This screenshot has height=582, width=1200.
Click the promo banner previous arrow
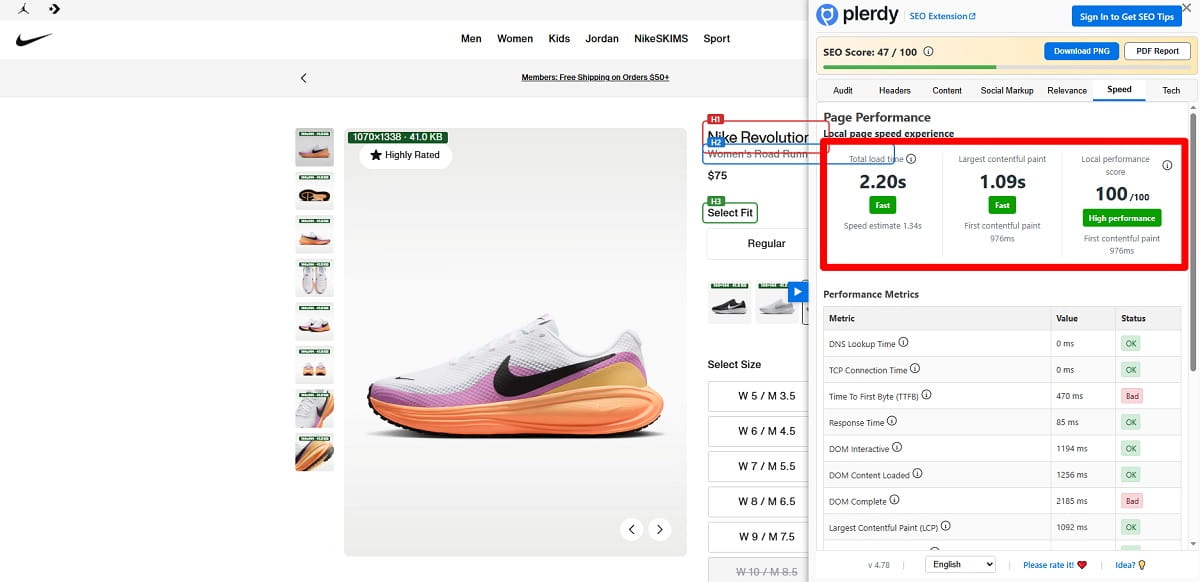pos(304,77)
